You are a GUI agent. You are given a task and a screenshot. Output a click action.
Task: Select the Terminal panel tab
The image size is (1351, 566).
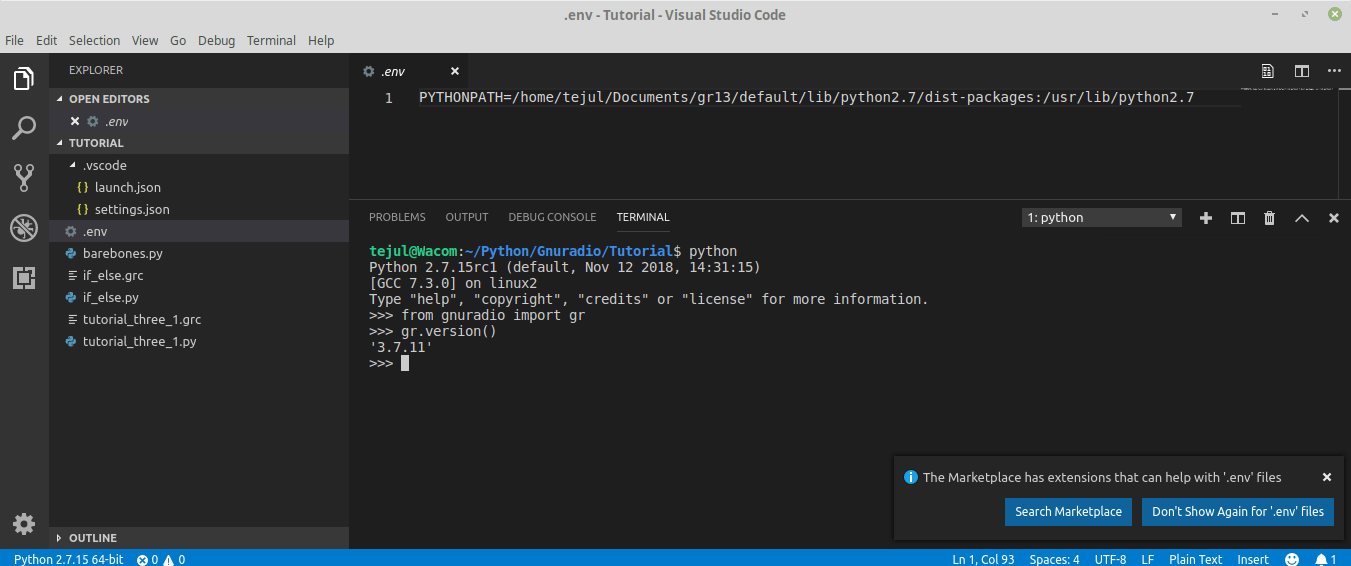[x=643, y=217]
